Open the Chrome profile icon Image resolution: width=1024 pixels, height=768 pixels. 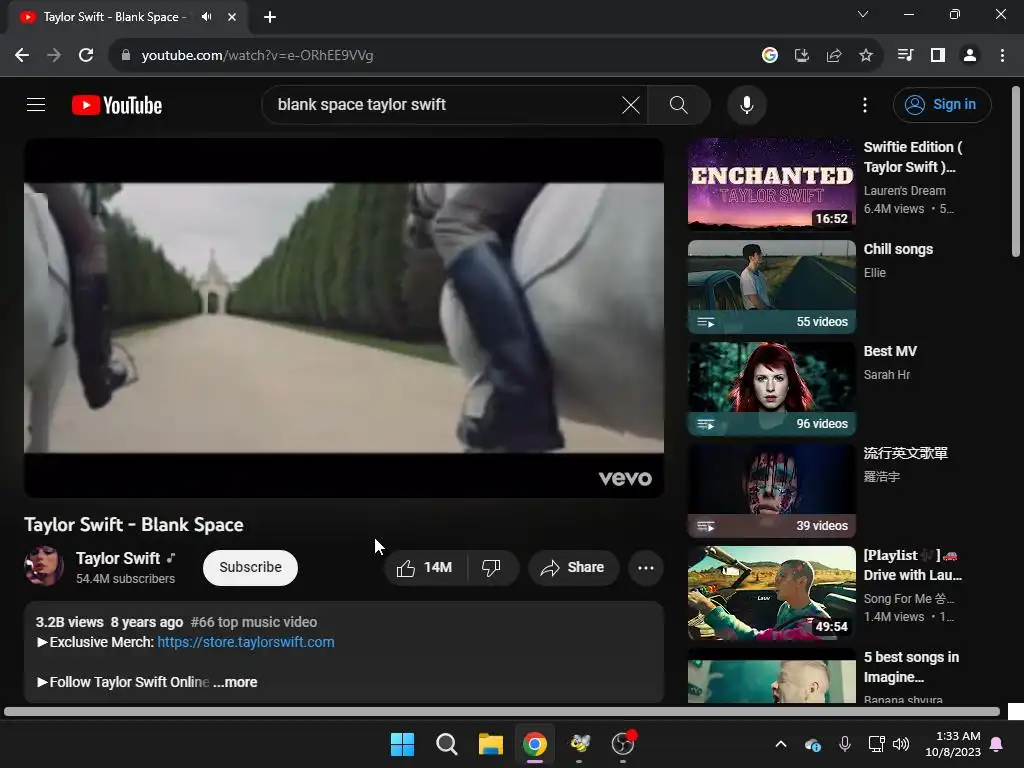970,56
